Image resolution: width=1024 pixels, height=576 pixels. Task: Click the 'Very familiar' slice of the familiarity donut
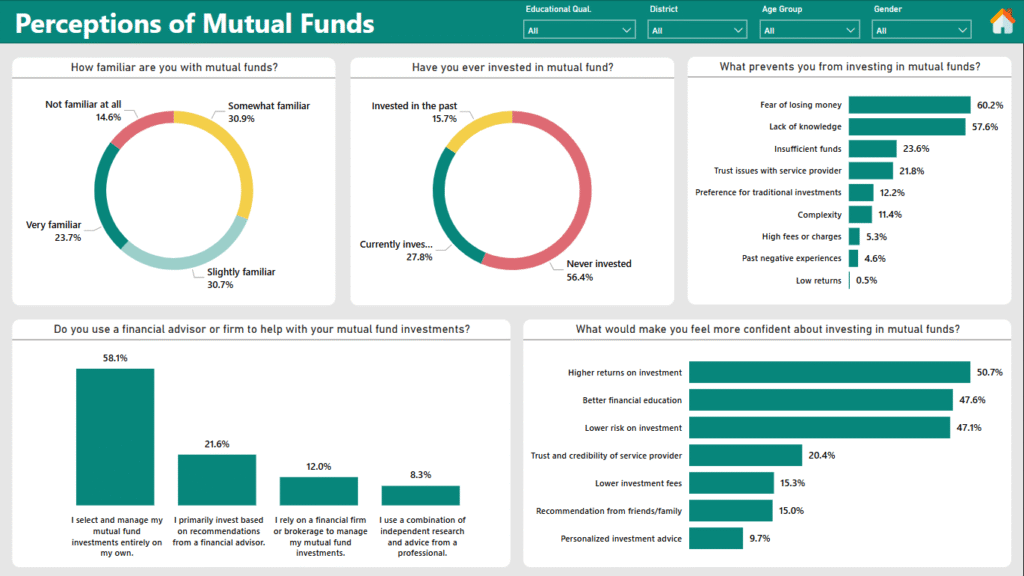click(100, 197)
